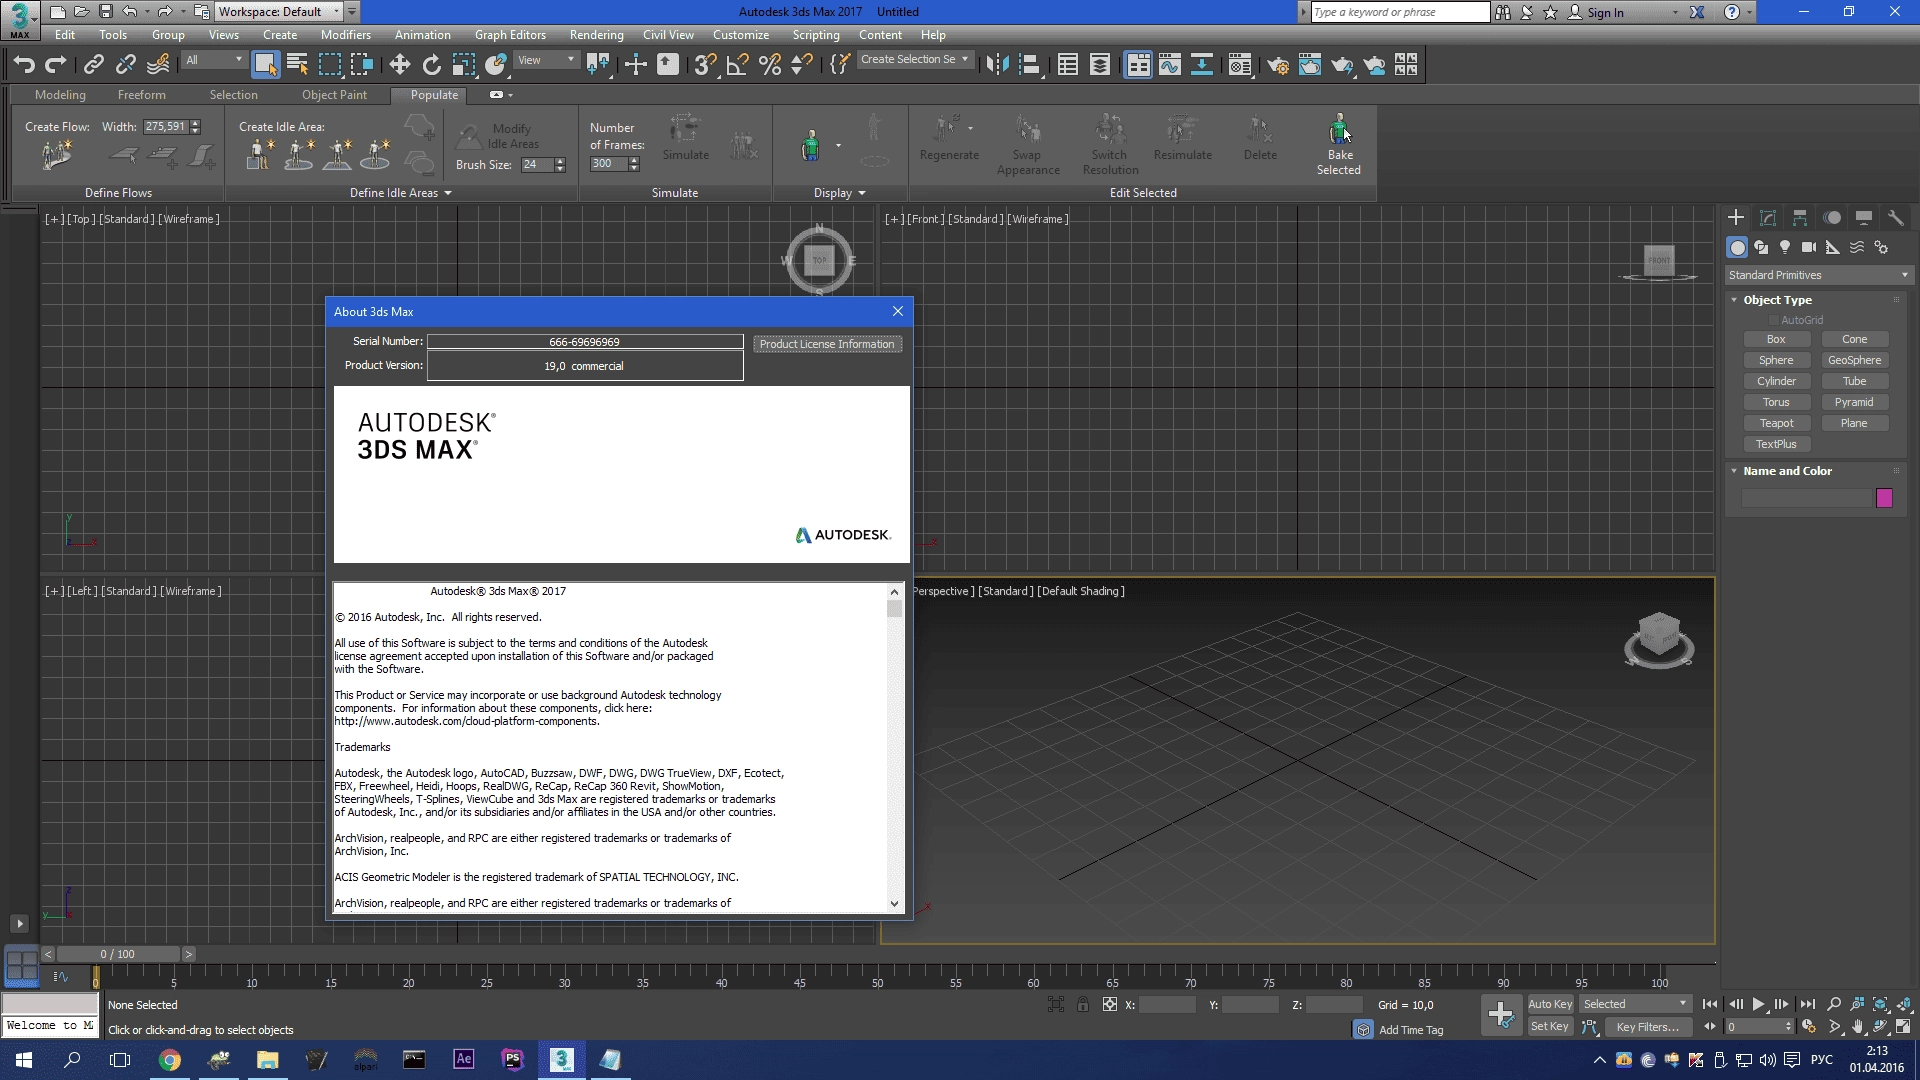Open key filter Selected dropdown
Image resolution: width=1920 pixels, height=1080 pixels.
tap(1635, 1004)
